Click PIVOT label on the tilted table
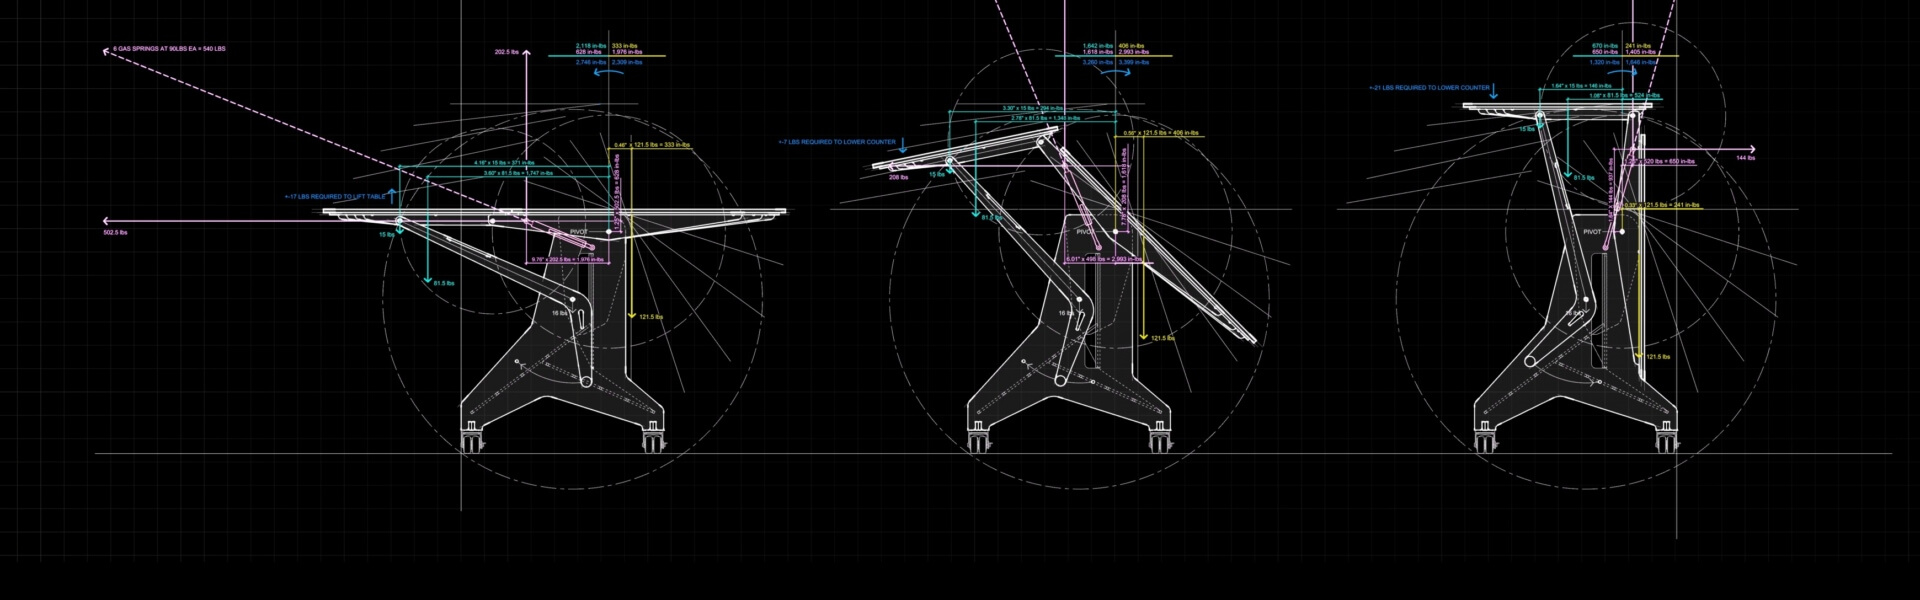Image resolution: width=1920 pixels, height=600 pixels. (x=1085, y=232)
